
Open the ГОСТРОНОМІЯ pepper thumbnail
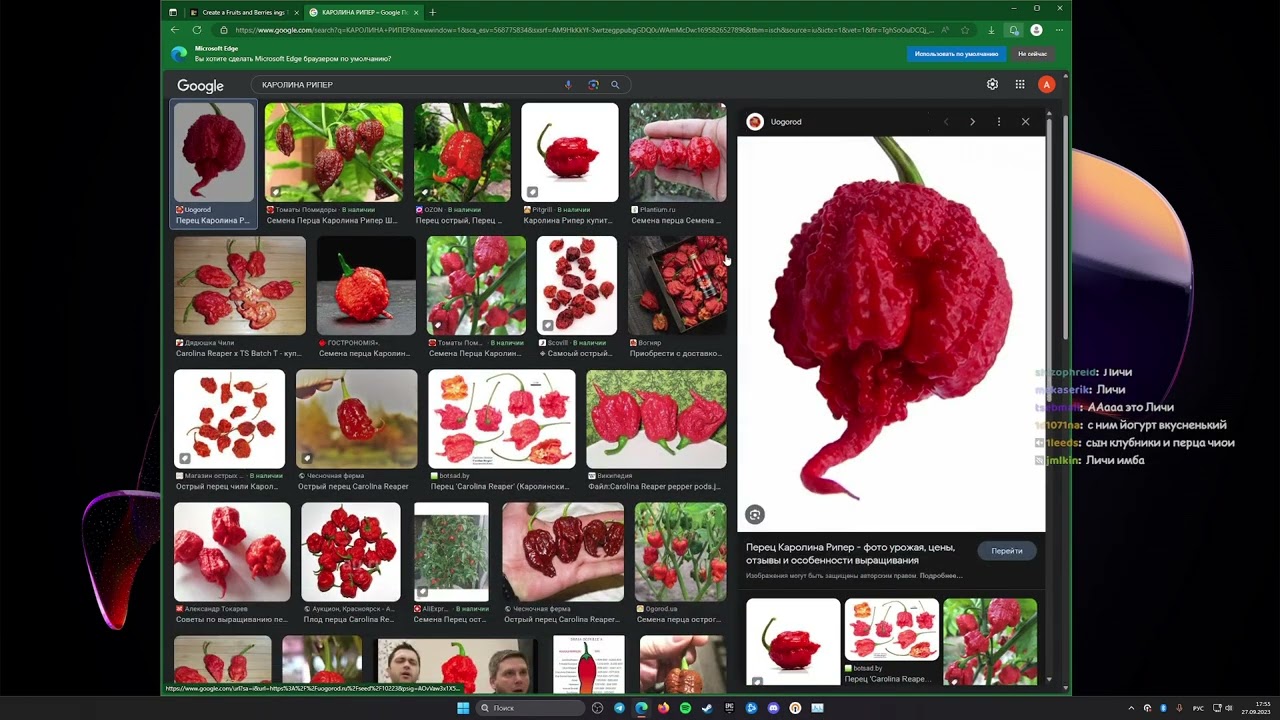coord(366,285)
